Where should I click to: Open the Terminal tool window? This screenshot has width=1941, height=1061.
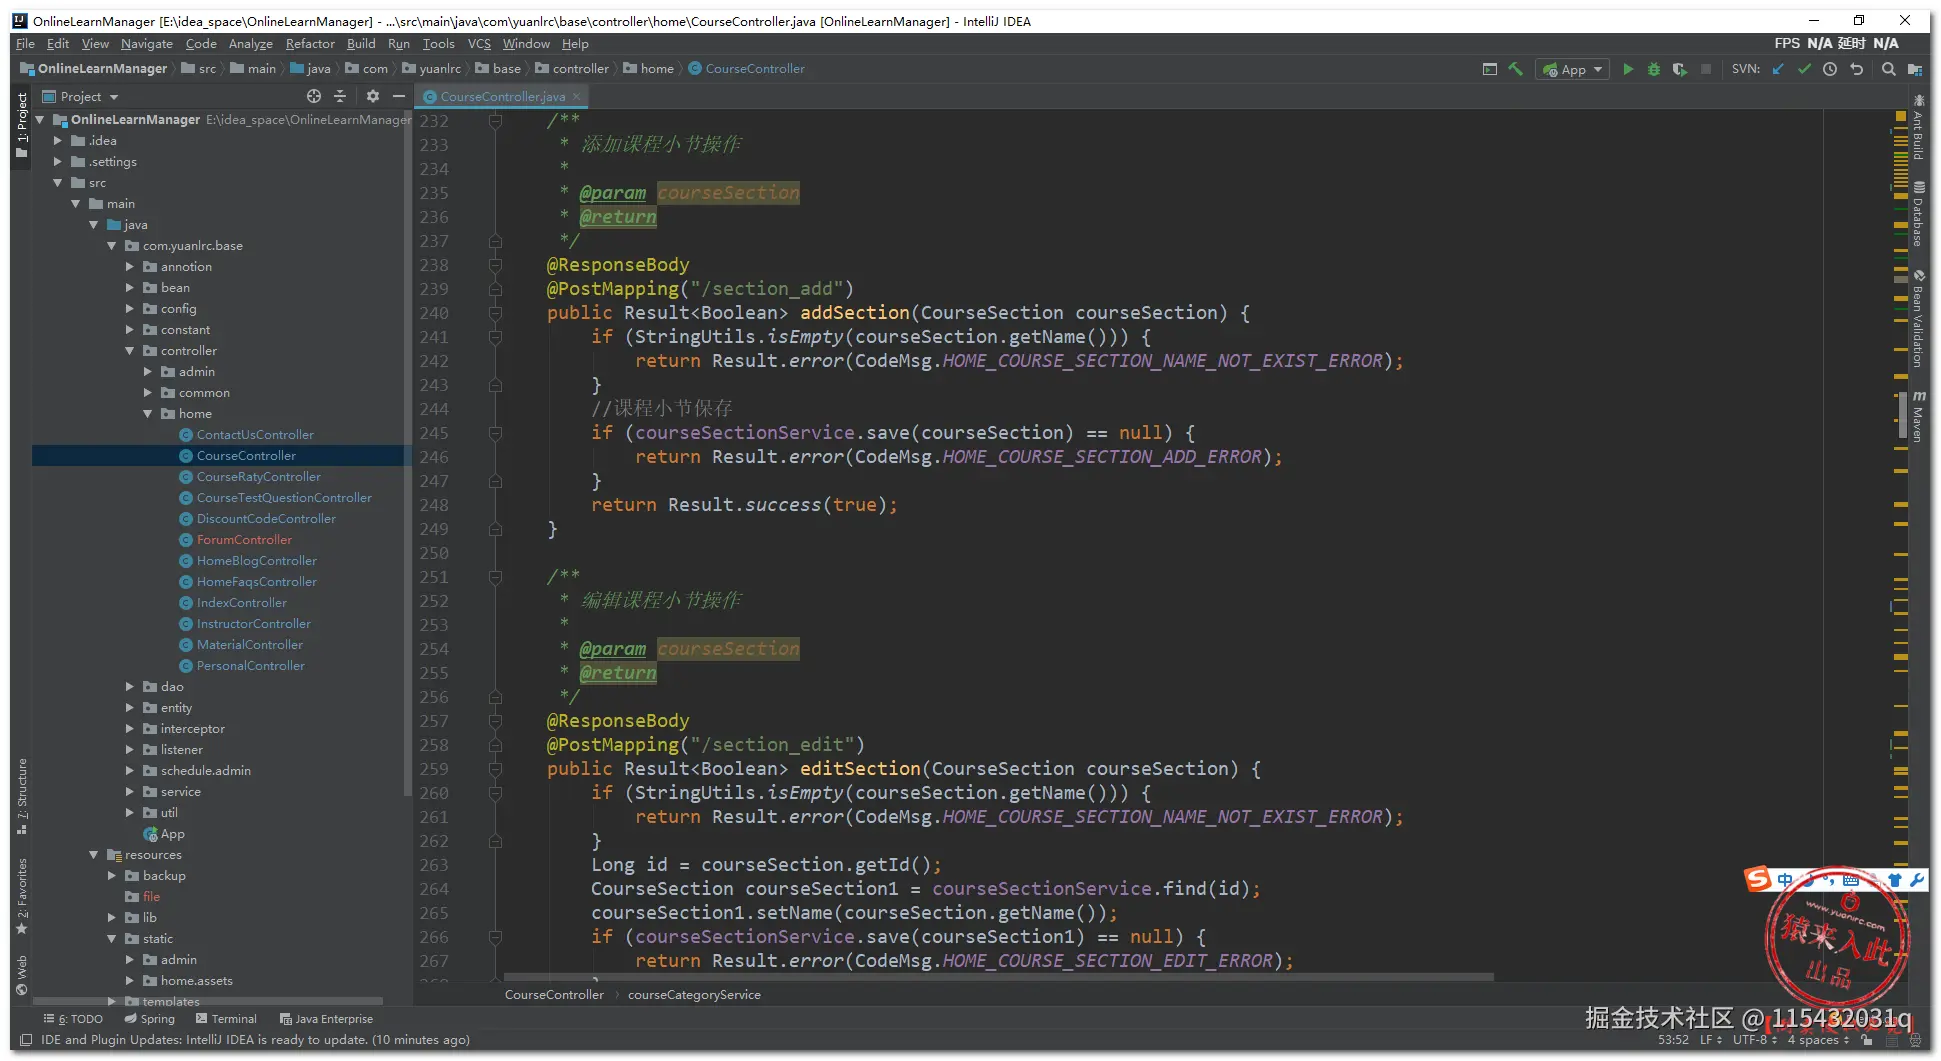point(227,1019)
